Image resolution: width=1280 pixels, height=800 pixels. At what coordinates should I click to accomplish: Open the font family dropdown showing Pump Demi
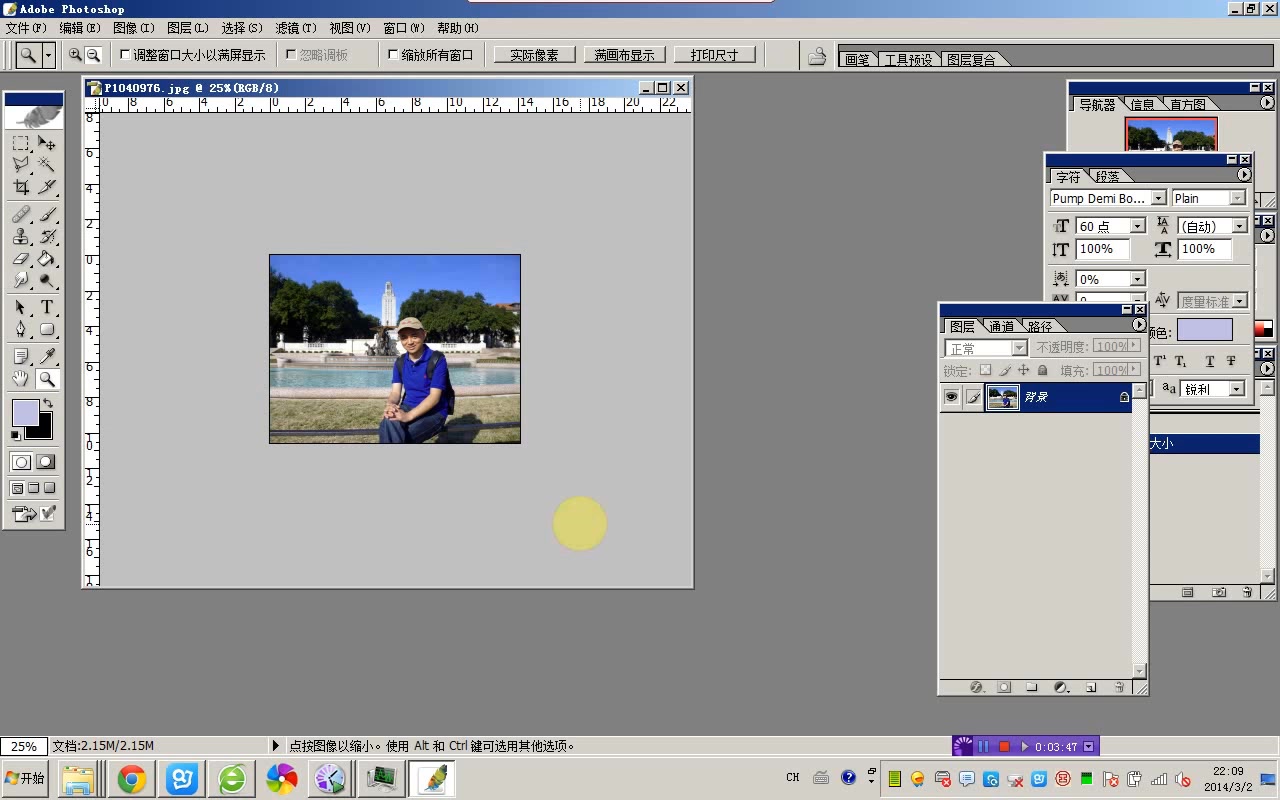(x=1159, y=197)
